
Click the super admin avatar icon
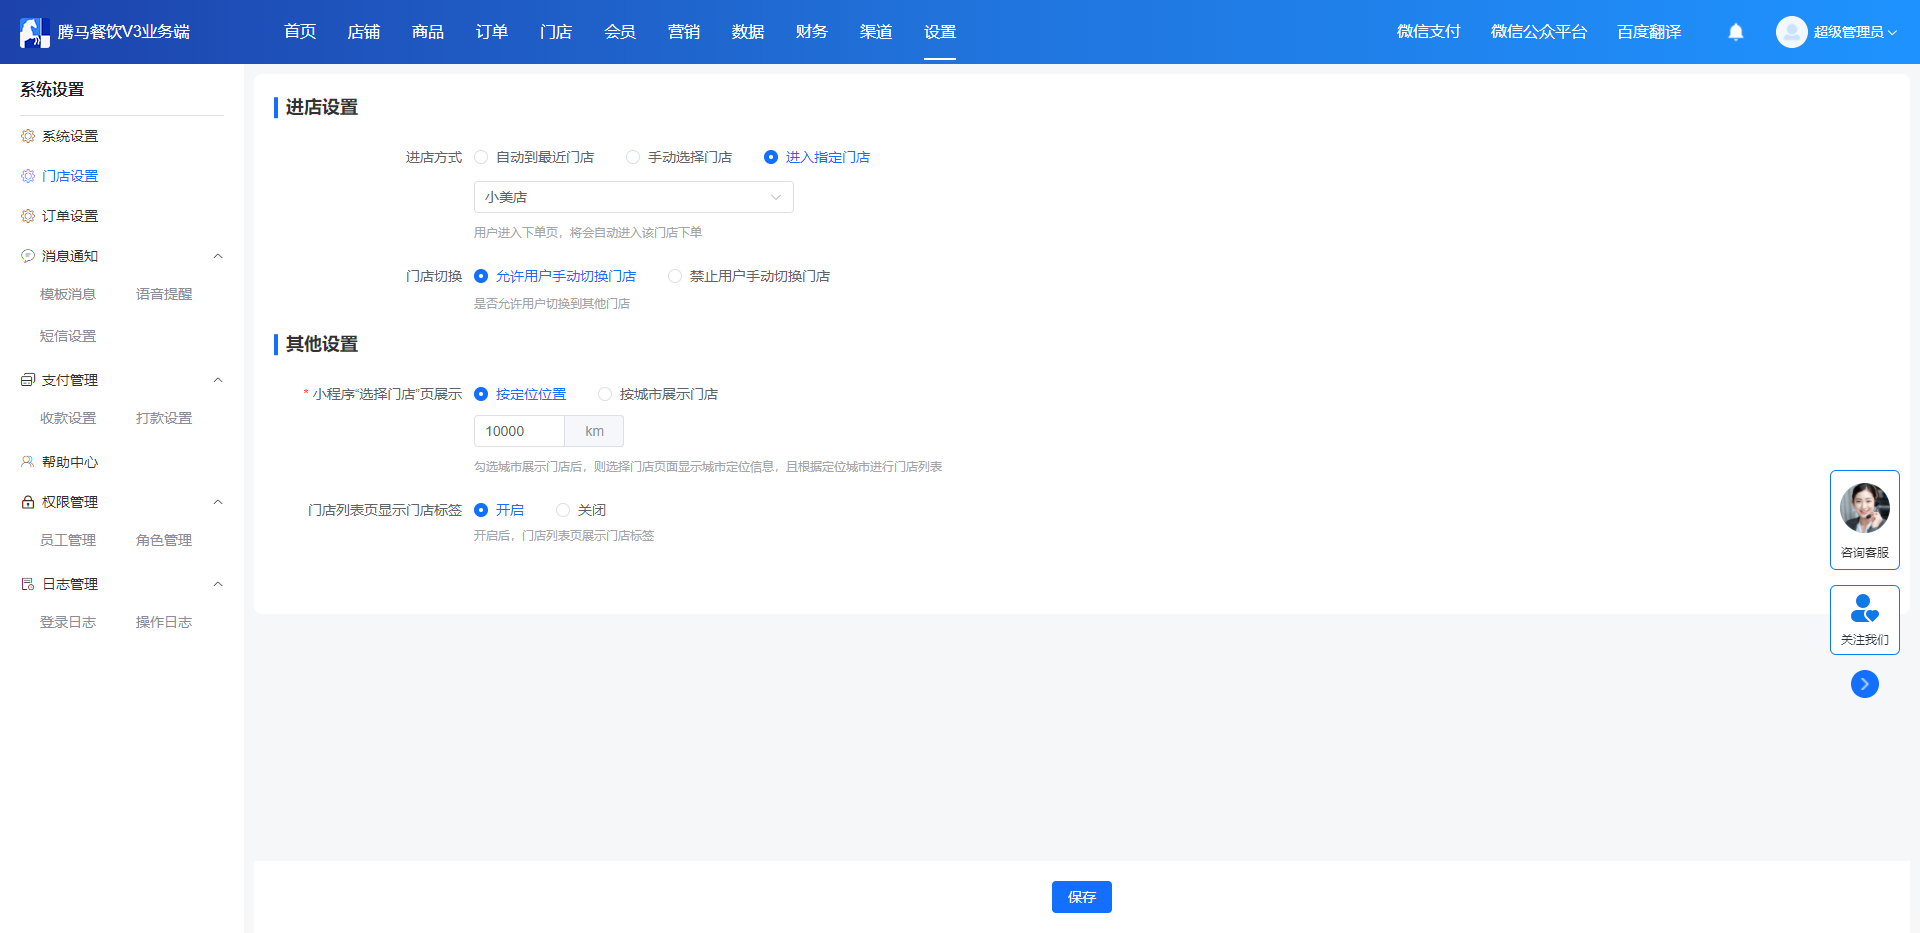coord(1792,32)
